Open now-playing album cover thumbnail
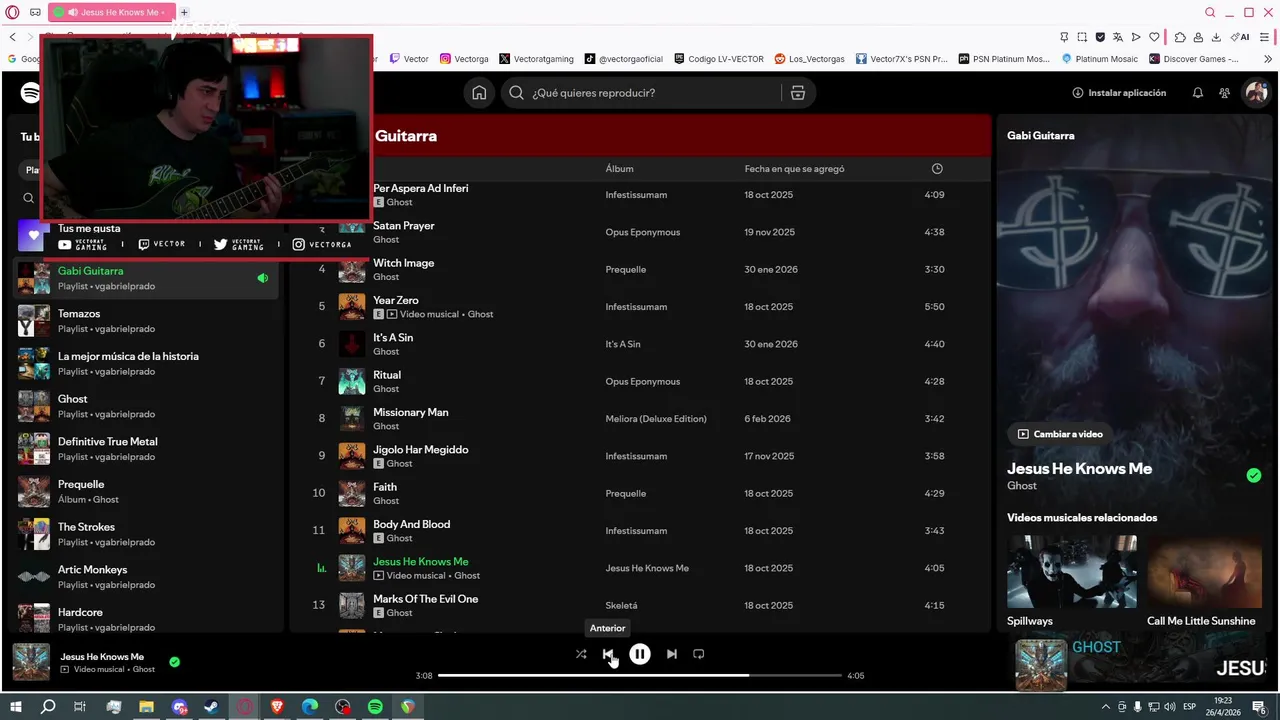The height and width of the screenshot is (720, 1280). (31, 662)
